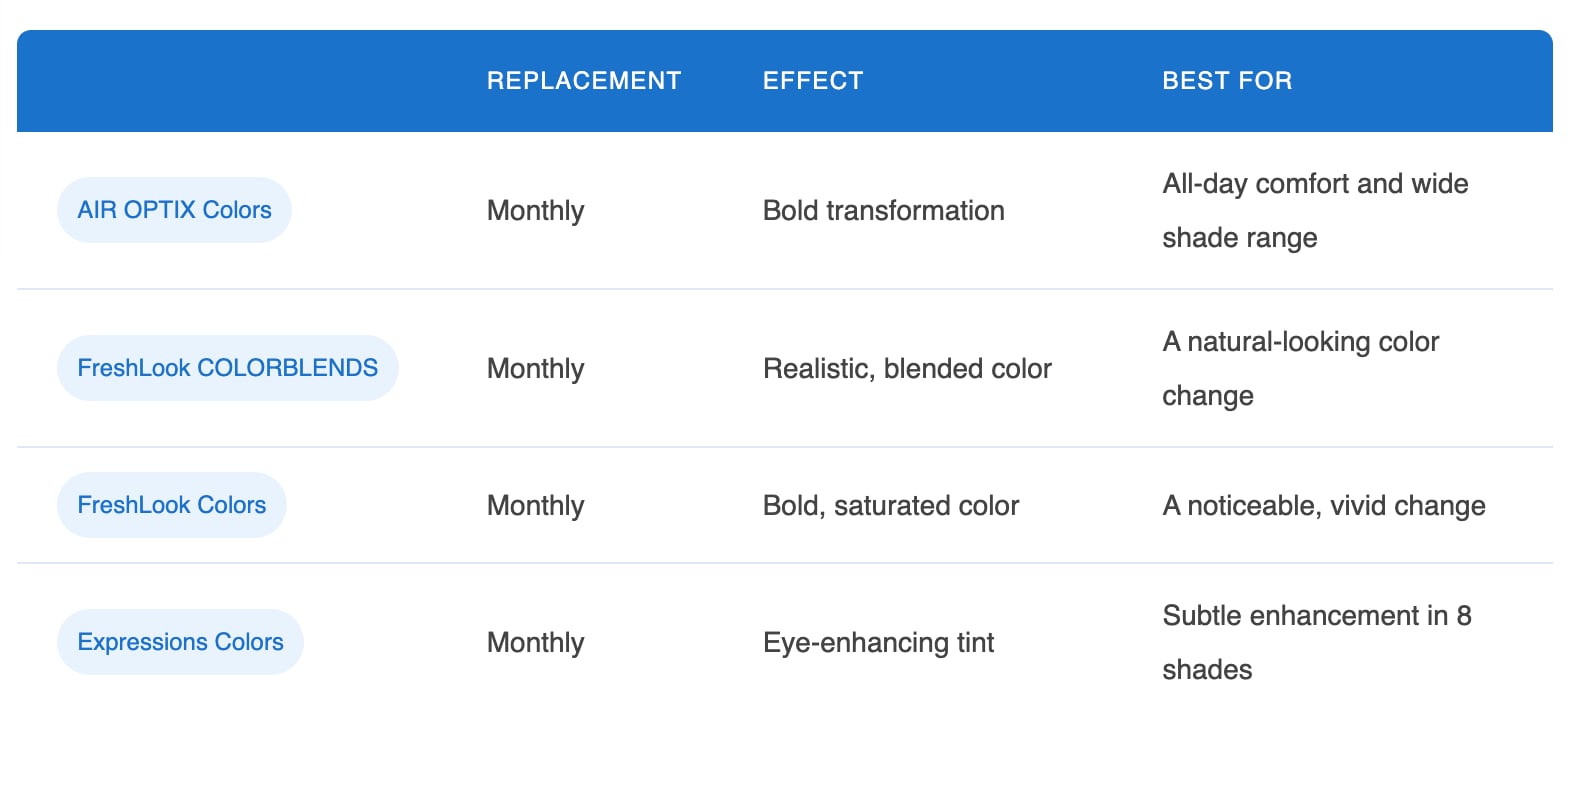The height and width of the screenshot is (796, 1582).
Task: Select Monthly cell in Expressions Colors row
Action: (536, 643)
